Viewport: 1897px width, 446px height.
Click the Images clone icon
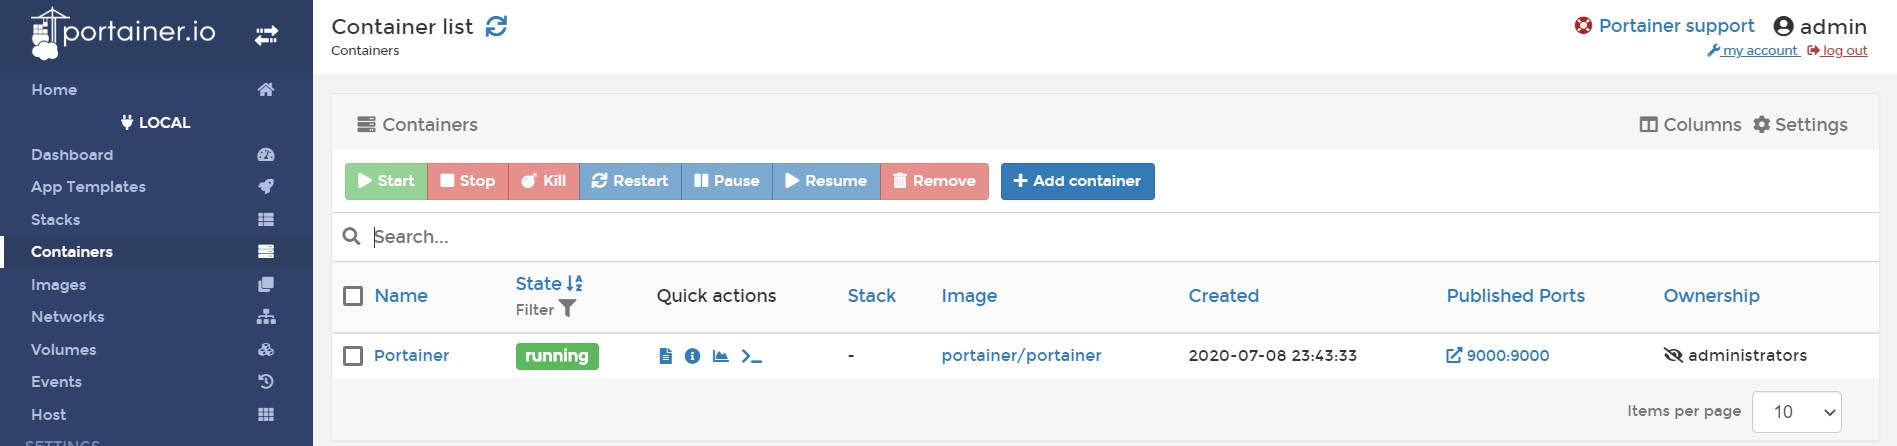coord(266,285)
